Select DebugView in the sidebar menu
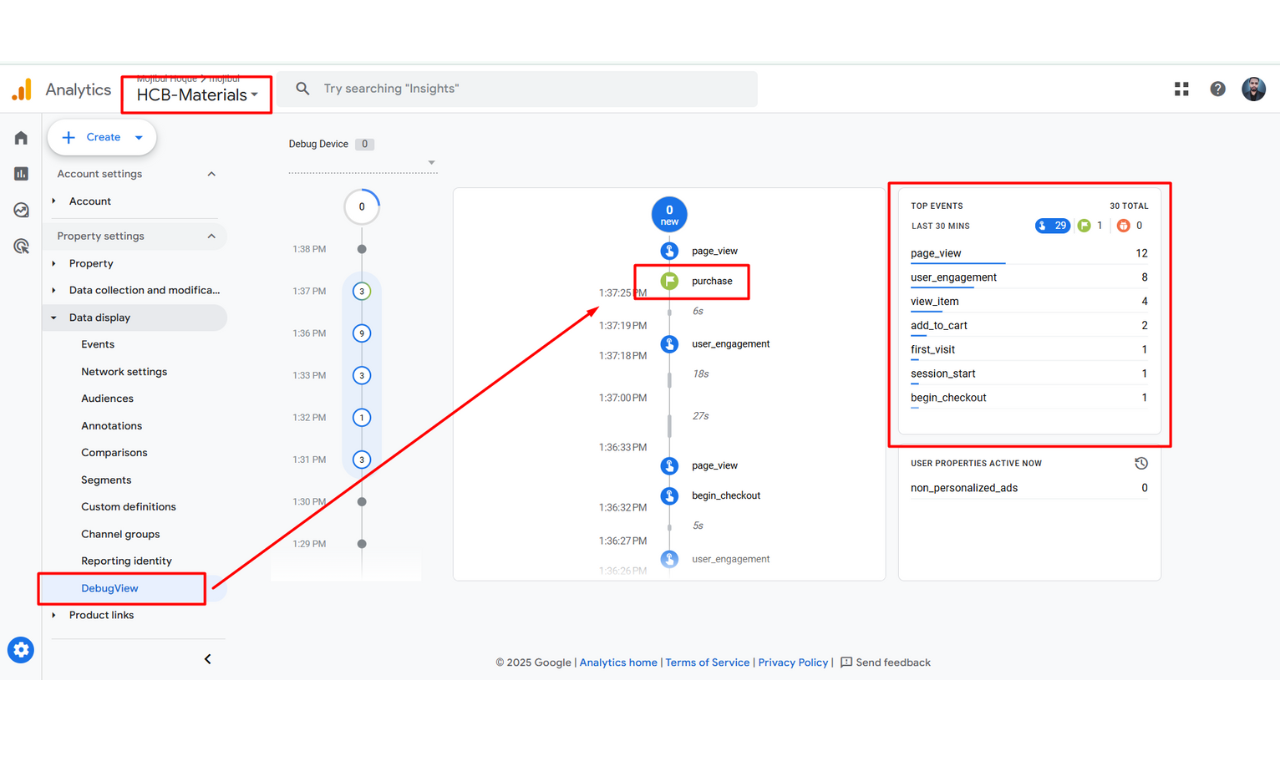The width and height of the screenshot is (1280, 769). [x=110, y=588]
